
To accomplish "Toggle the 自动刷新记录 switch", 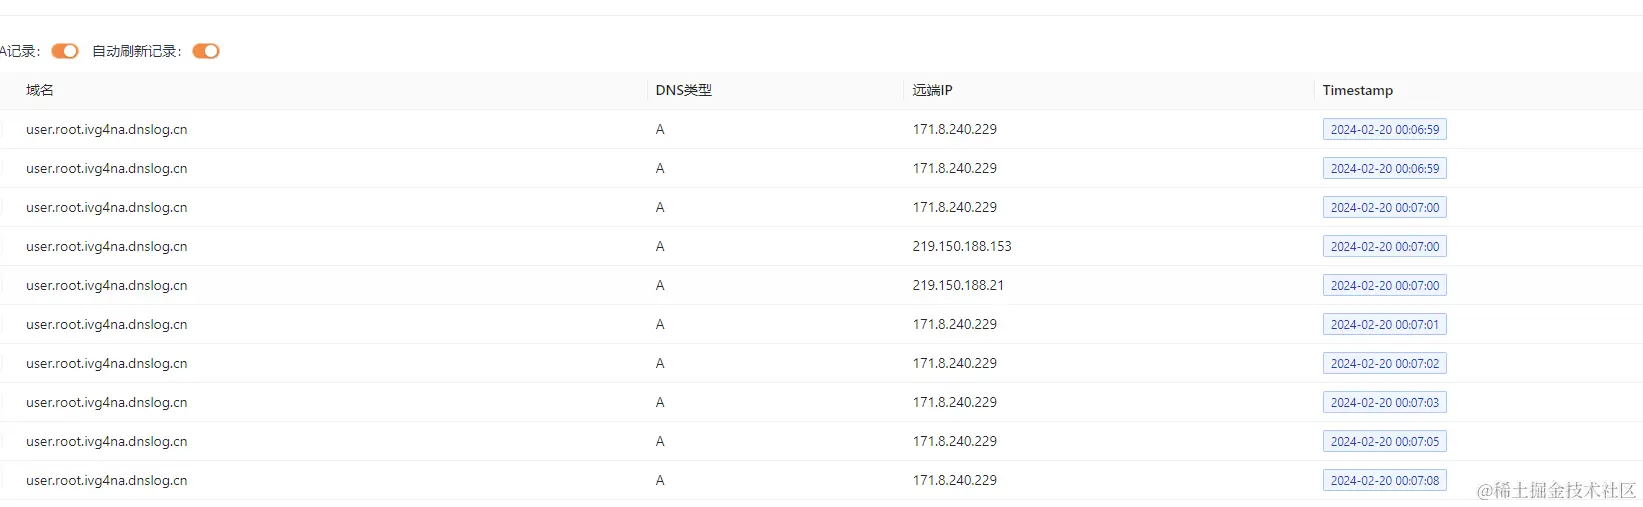I will [206, 51].
